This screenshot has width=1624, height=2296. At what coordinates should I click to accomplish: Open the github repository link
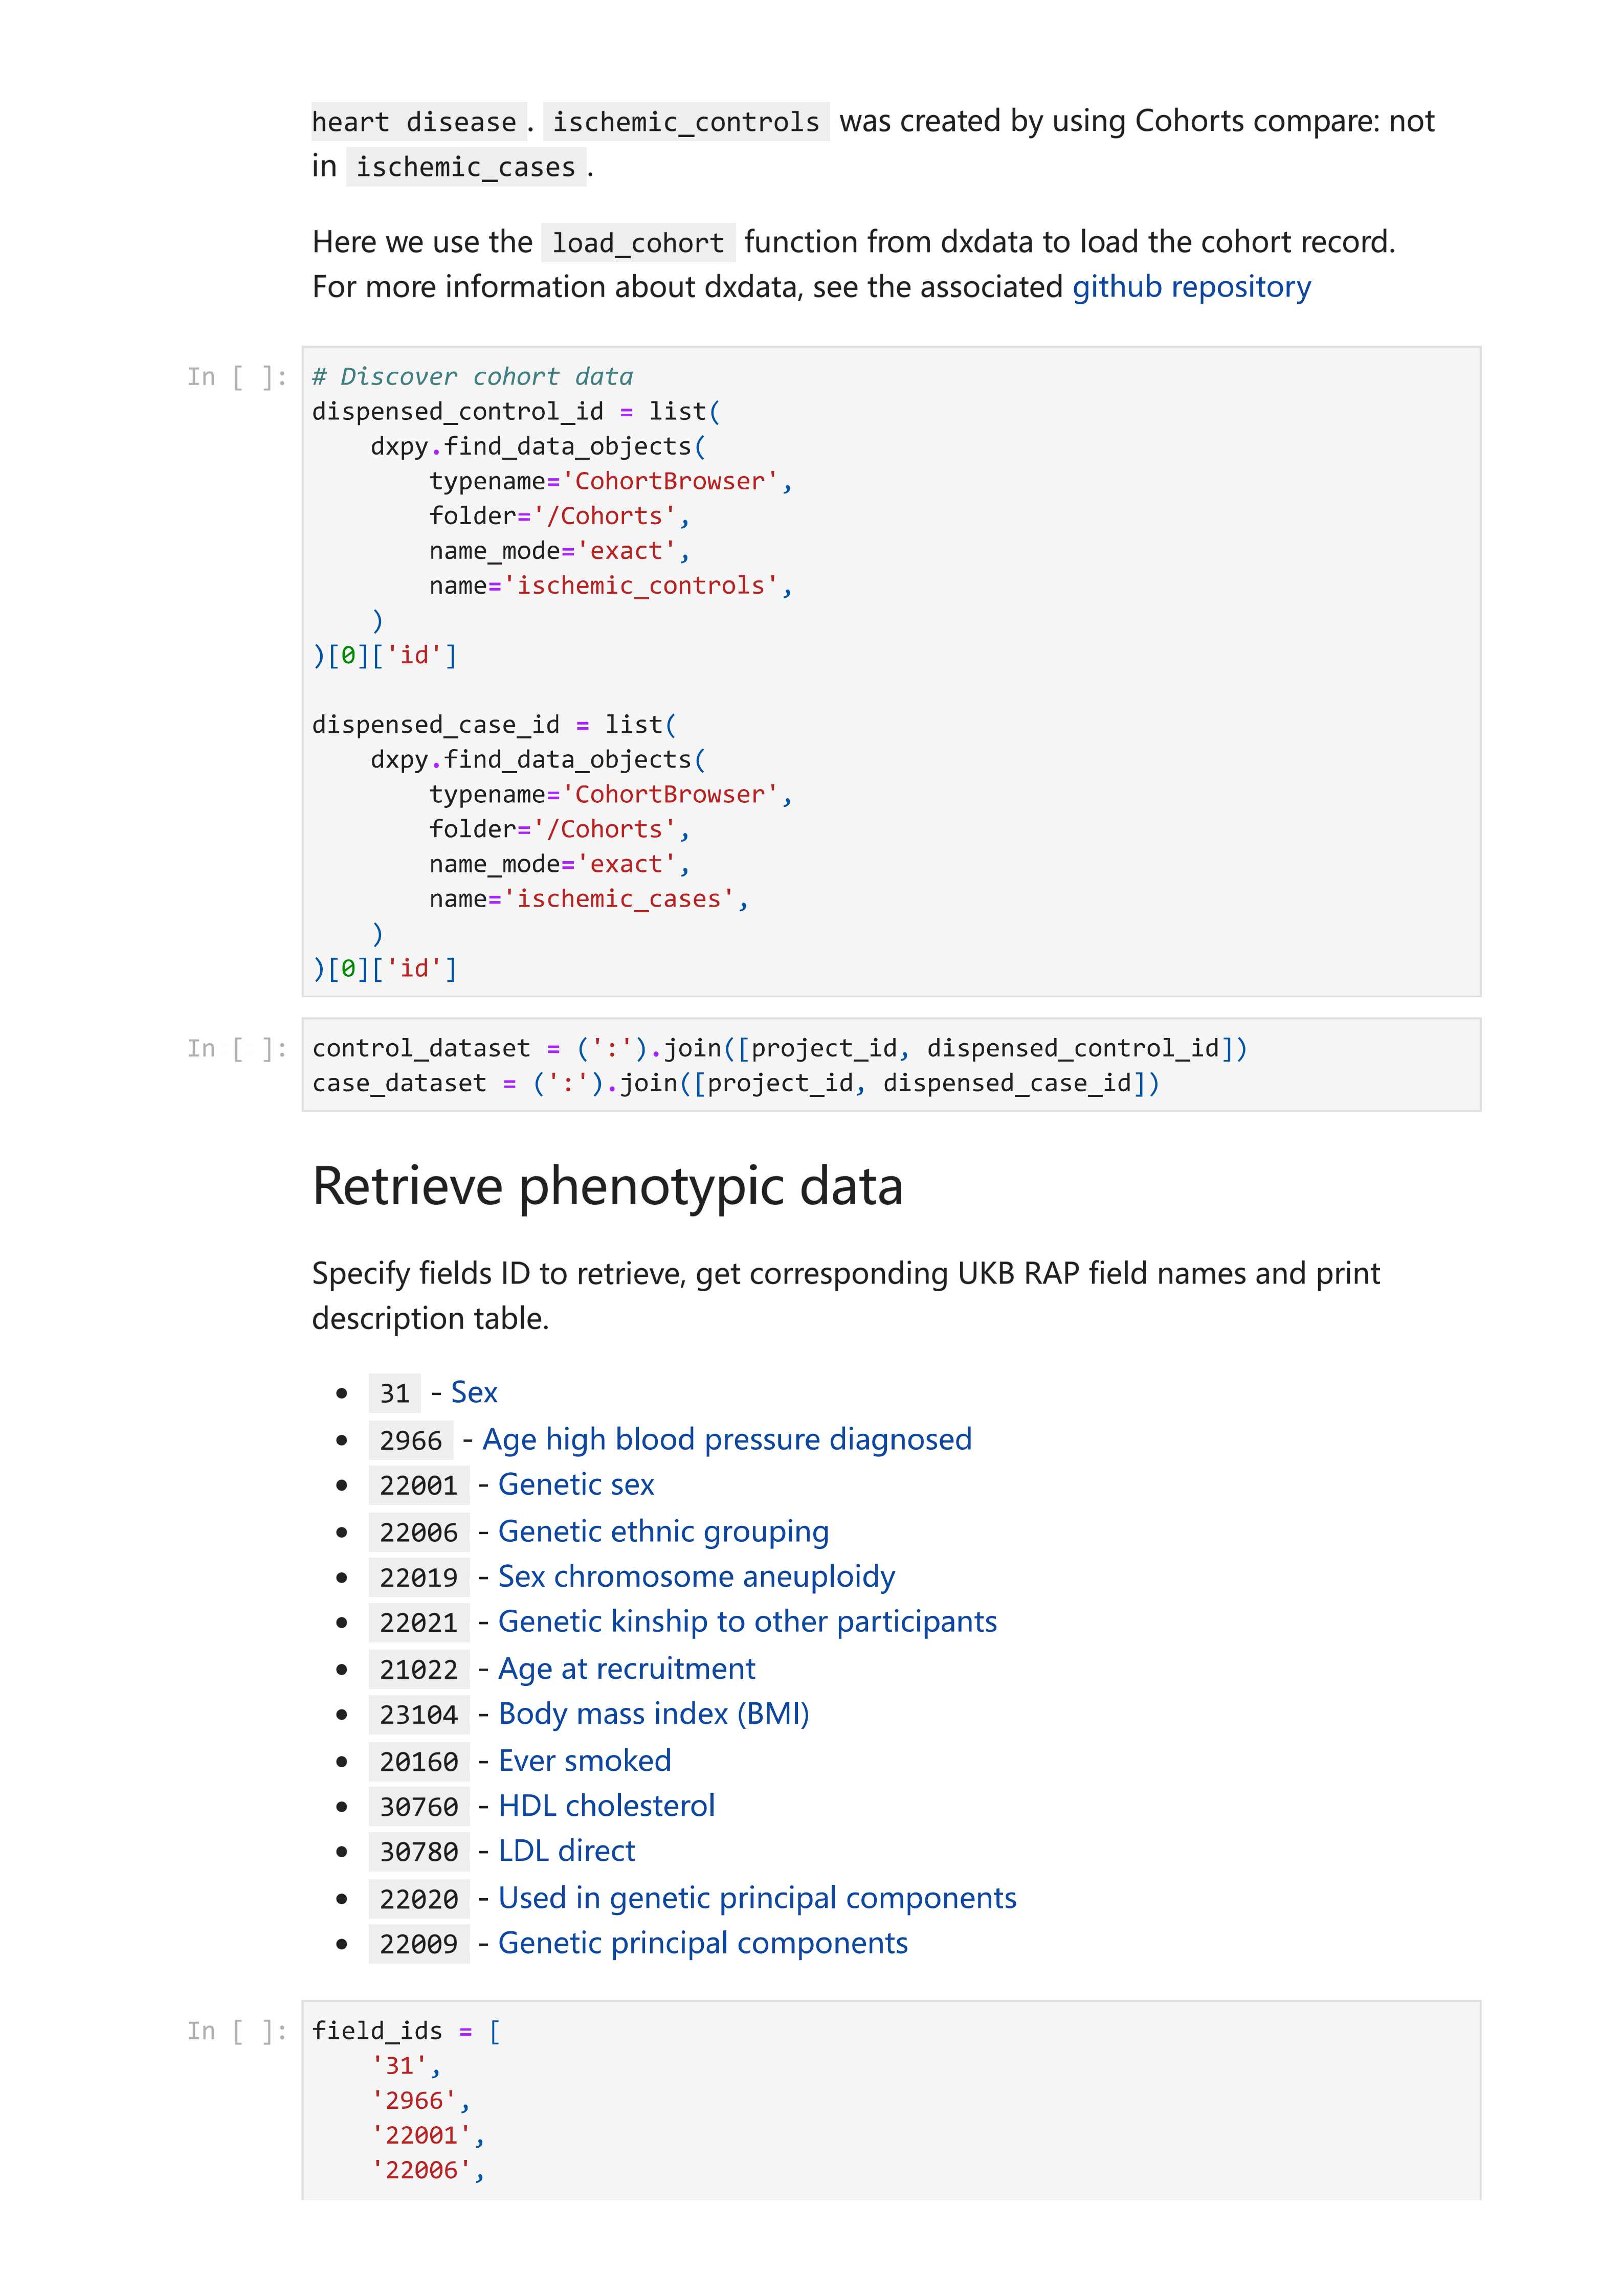[1190, 287]
